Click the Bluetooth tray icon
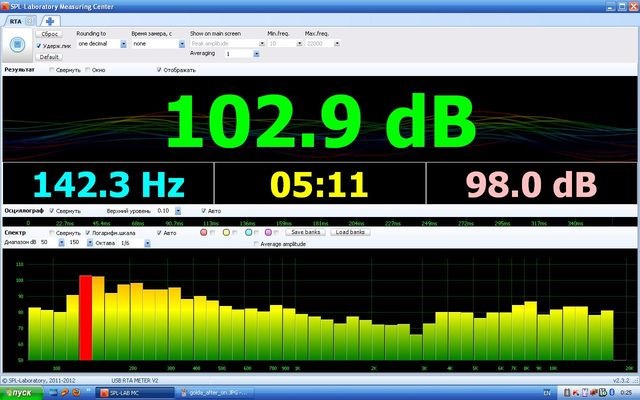This screenshot has width=640, height=400. click(612, 393)
